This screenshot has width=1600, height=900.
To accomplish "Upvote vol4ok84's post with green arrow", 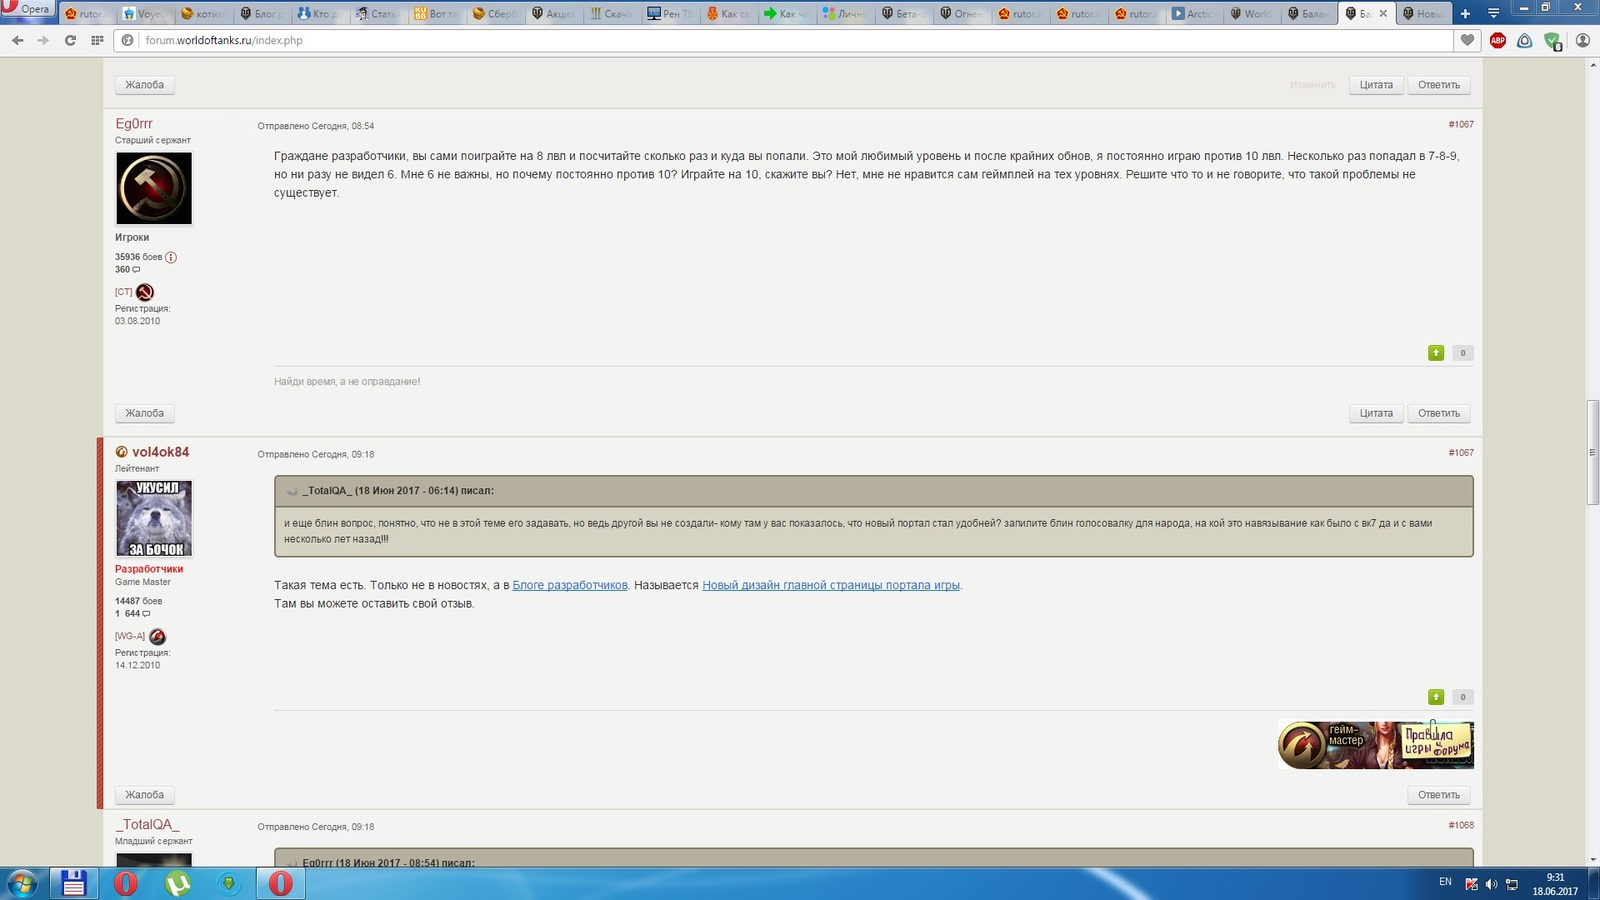I will [1436, 697].
